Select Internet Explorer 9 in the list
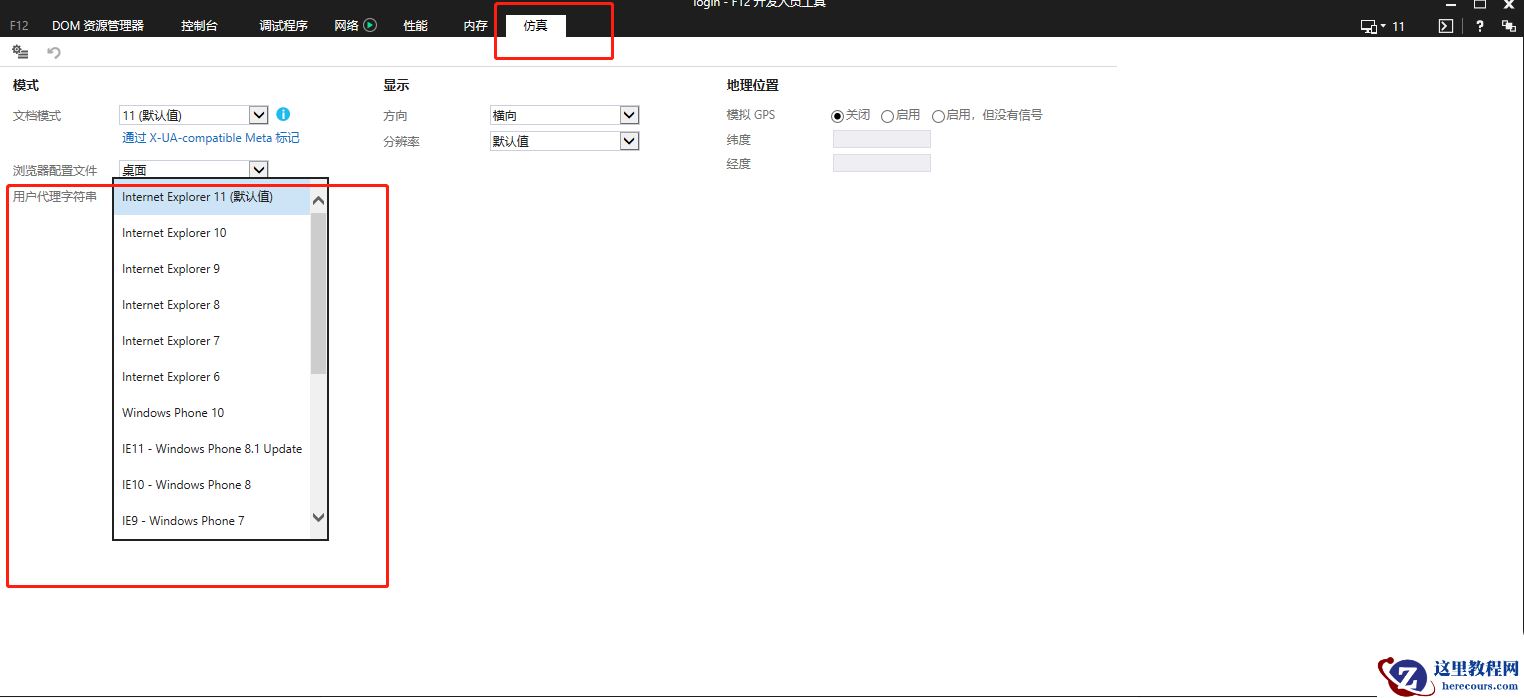1524x698 pixels. tap(170, 268)
